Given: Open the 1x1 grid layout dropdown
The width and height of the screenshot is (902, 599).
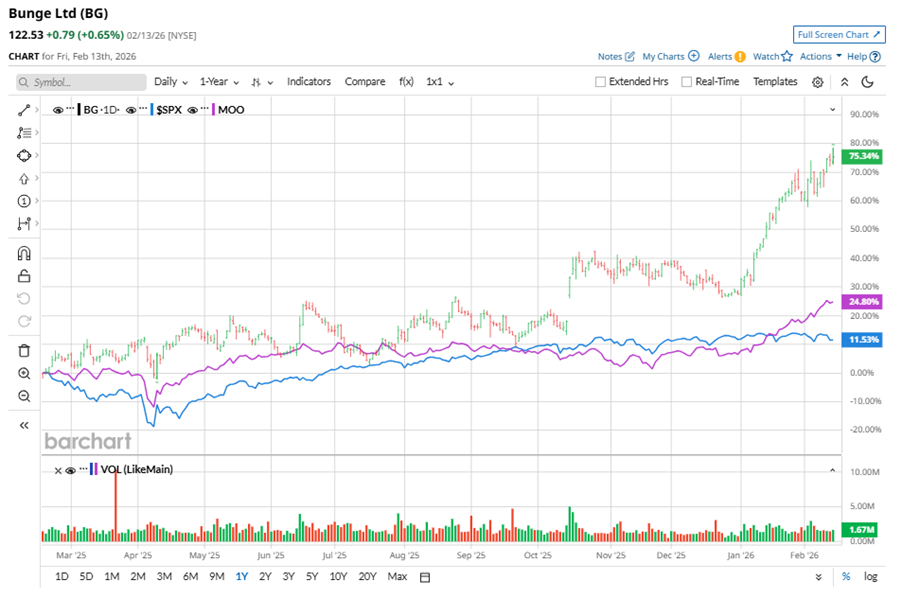Looking at the screenshot, I should click(440, 82).
